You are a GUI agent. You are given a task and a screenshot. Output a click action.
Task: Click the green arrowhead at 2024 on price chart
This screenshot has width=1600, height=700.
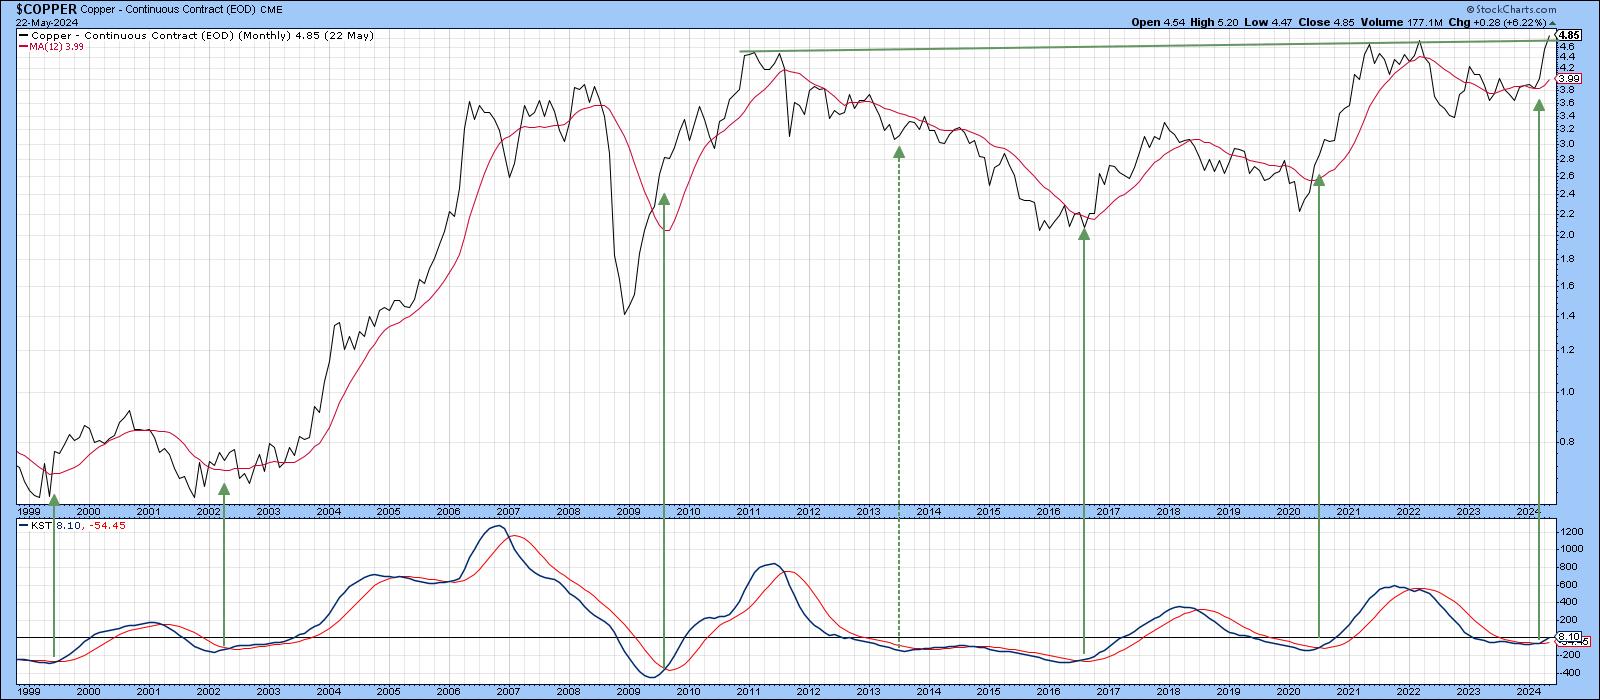pyautogui.click(x=1539, y=104)
